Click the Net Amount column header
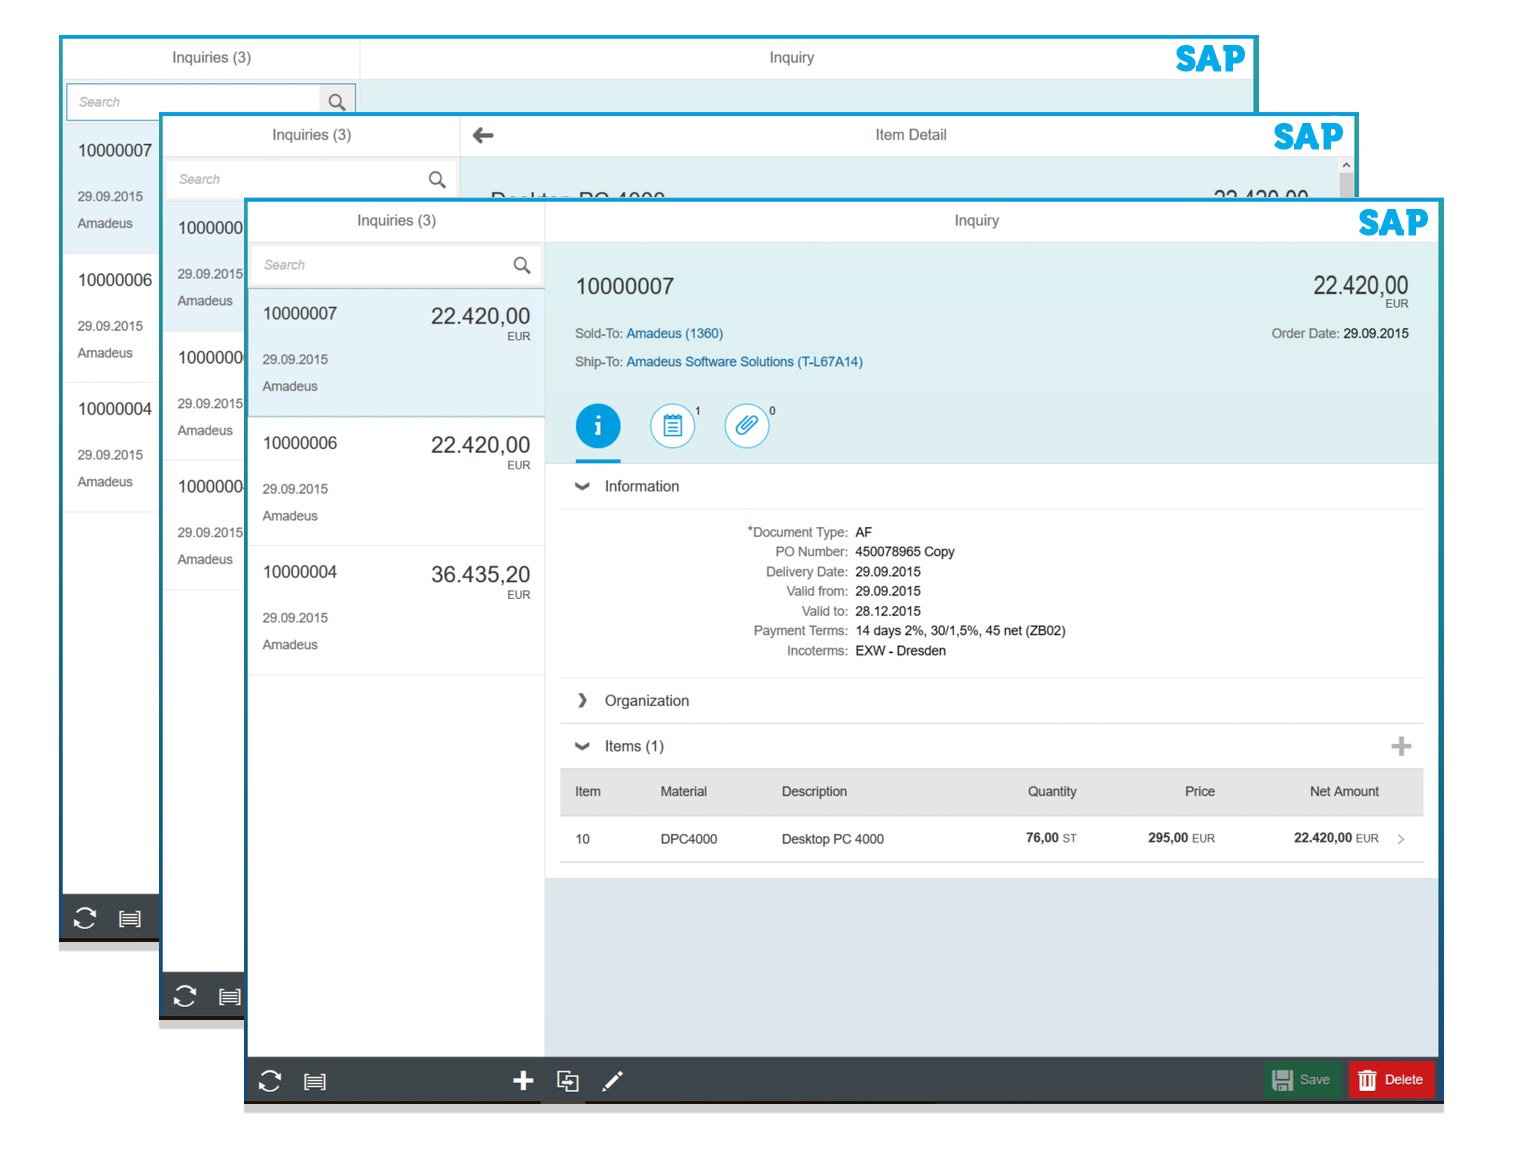Viewport: 1536px width, 1154px height. point(1344,792)
